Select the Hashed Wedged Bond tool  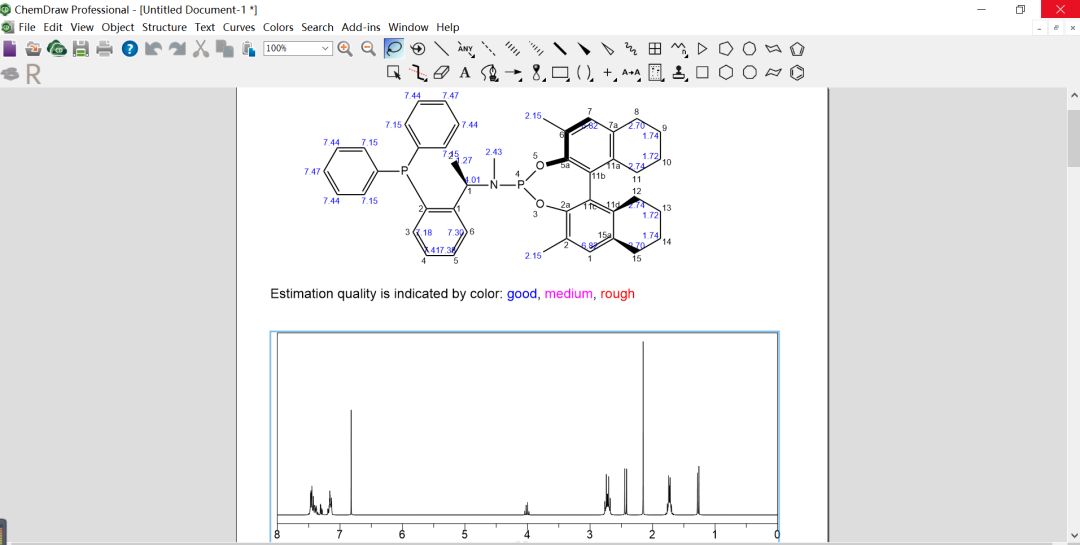(x=536, y=49)
